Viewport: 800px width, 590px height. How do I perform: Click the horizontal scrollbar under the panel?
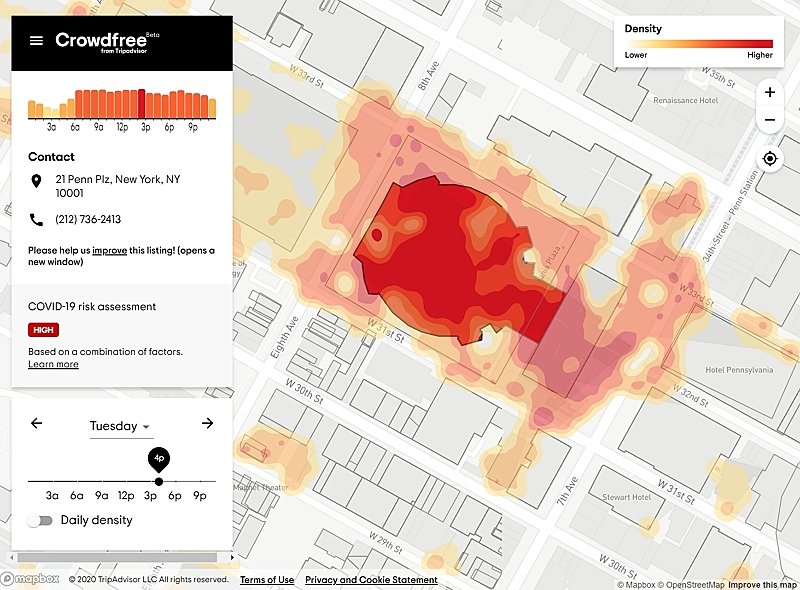pyautogui.click(x=117, y=558)
